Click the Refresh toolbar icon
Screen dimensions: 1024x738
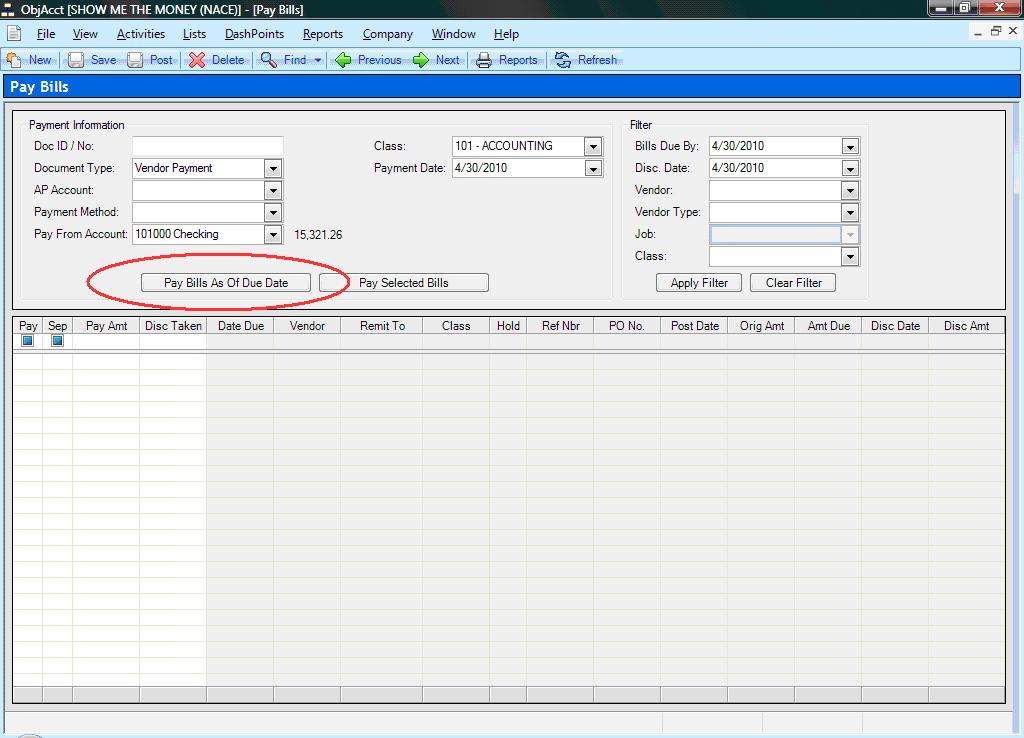click(563, 60)
